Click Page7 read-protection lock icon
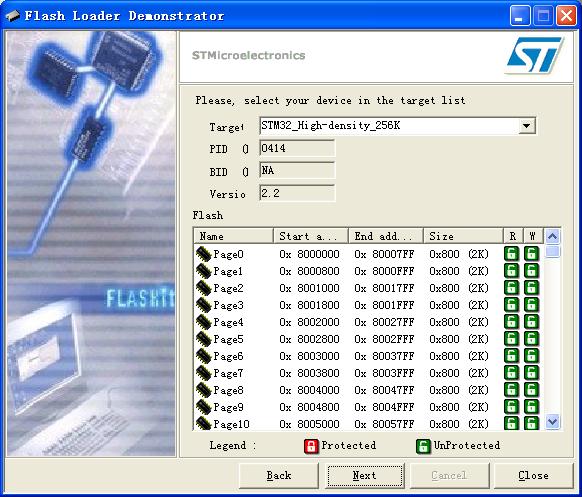This screenshot has height=497, width=582. (x=511, y=373)
